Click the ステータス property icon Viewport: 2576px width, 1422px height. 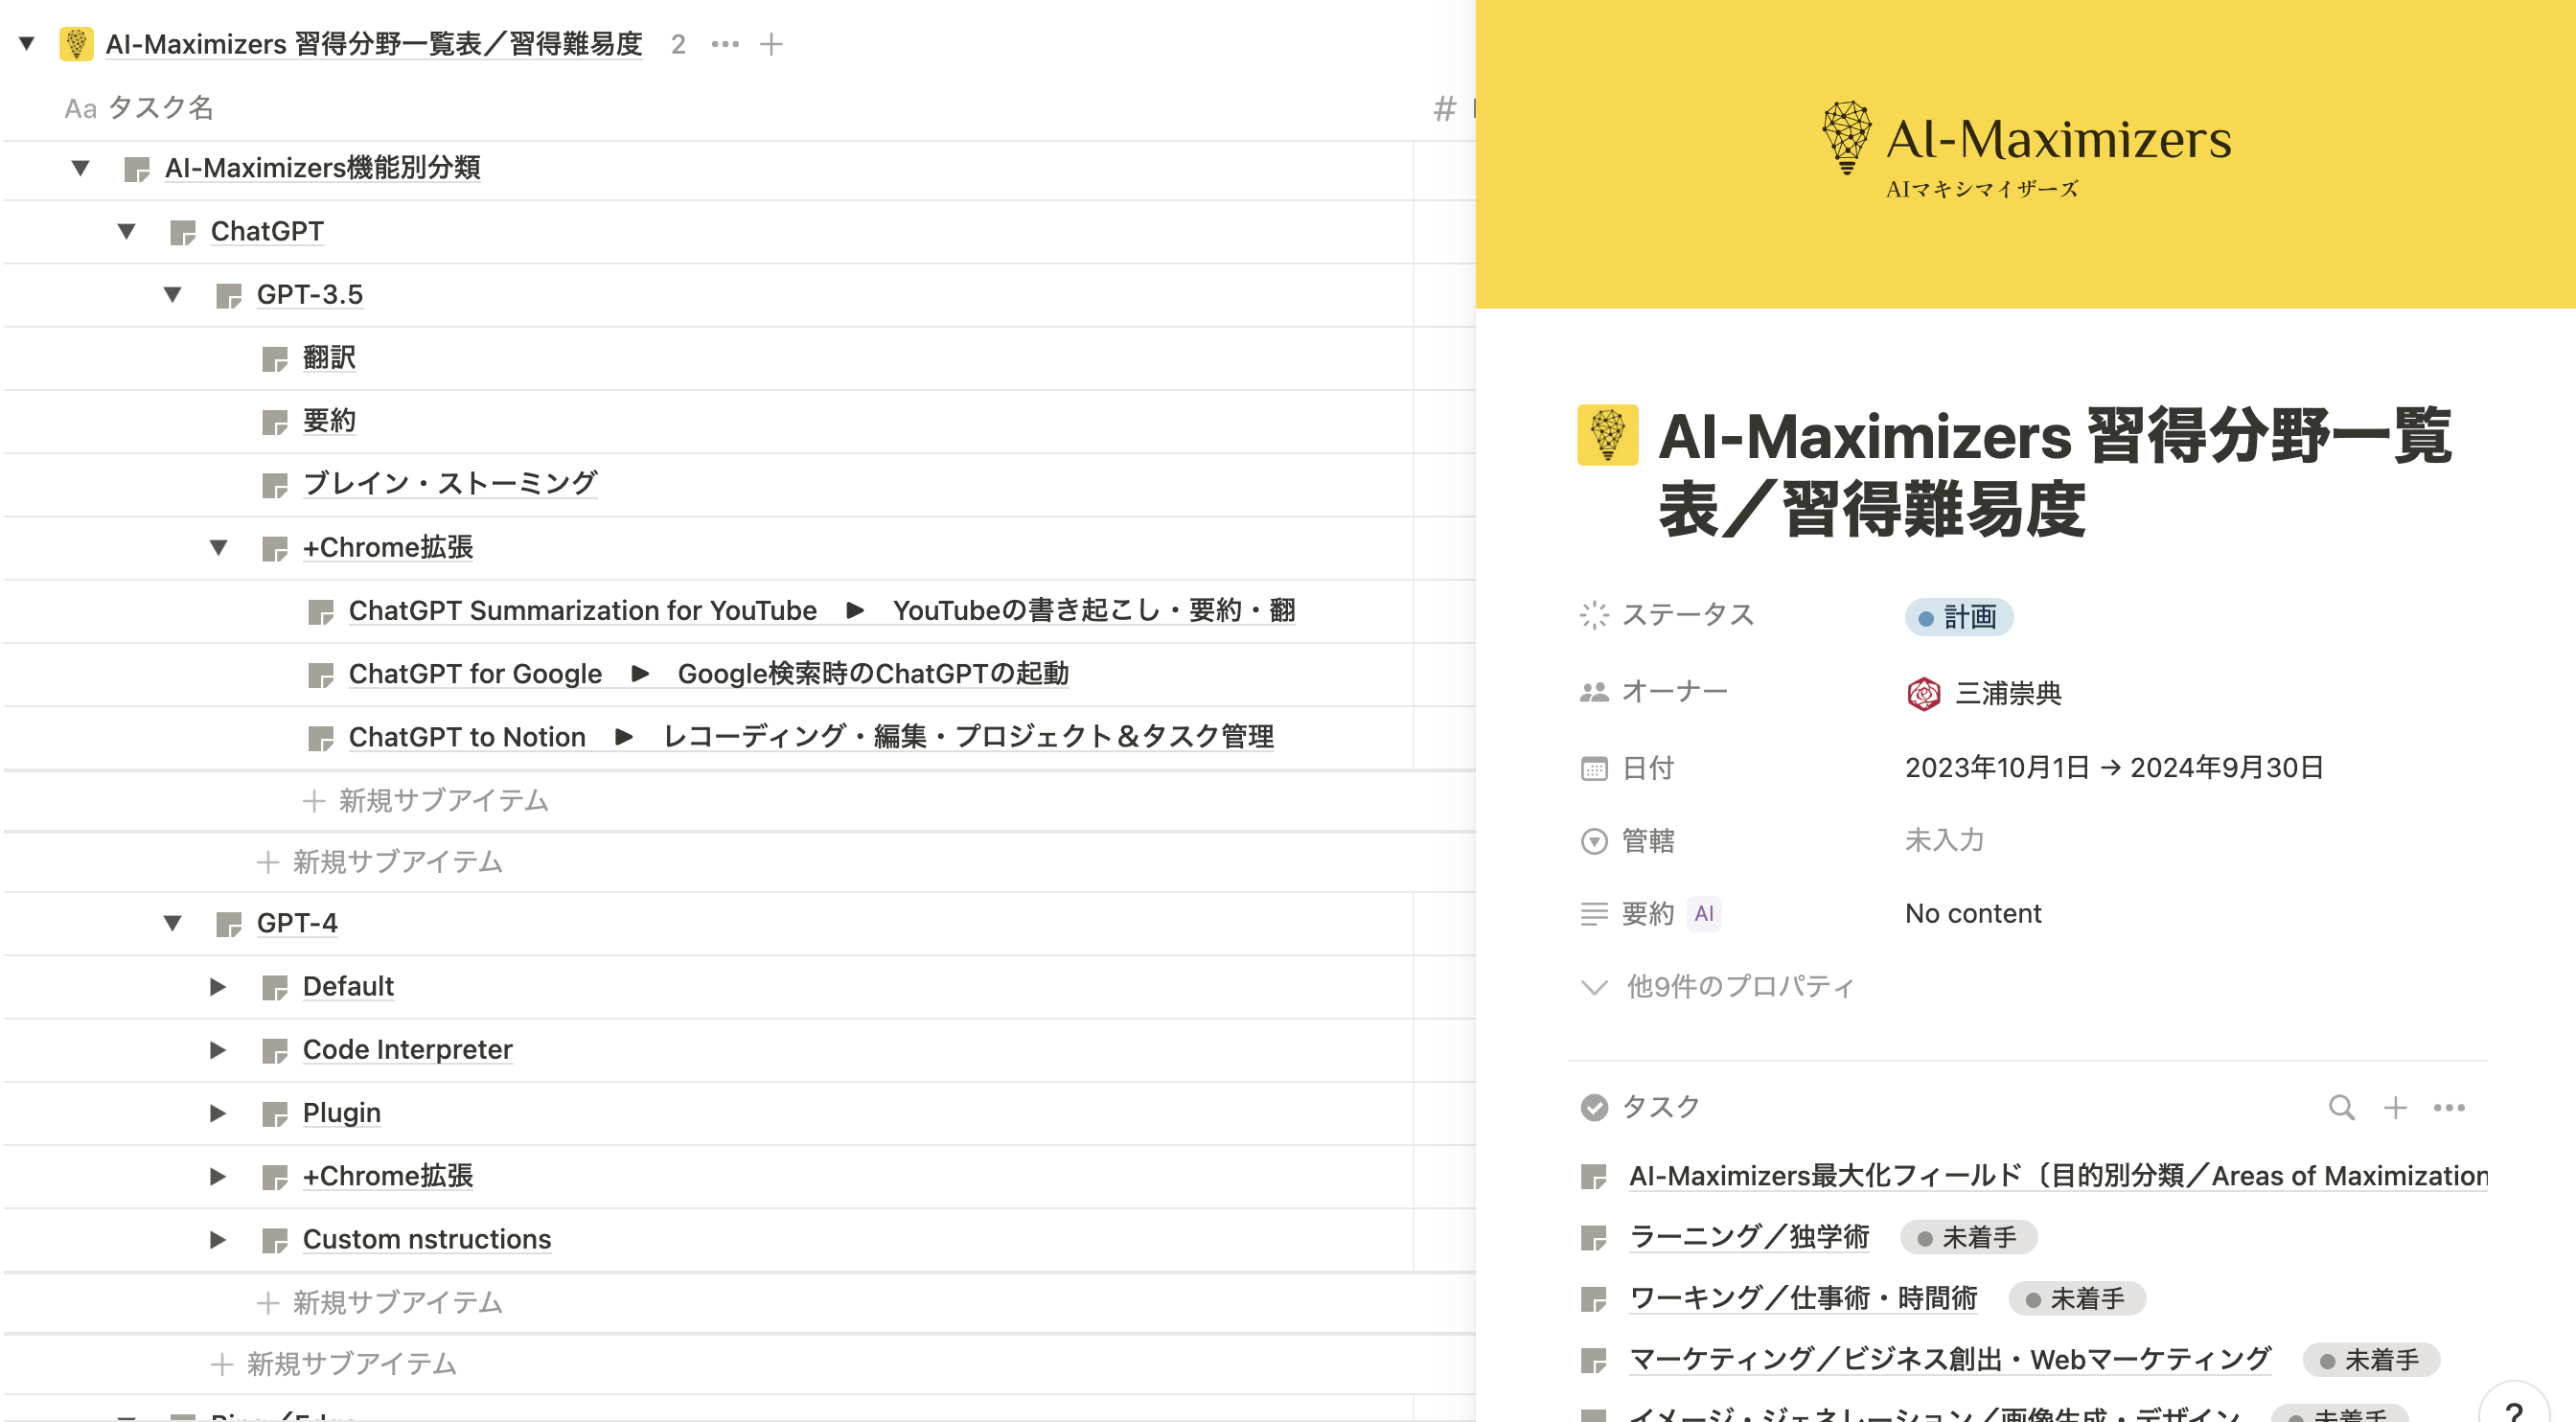click(x=1594, y=615)
